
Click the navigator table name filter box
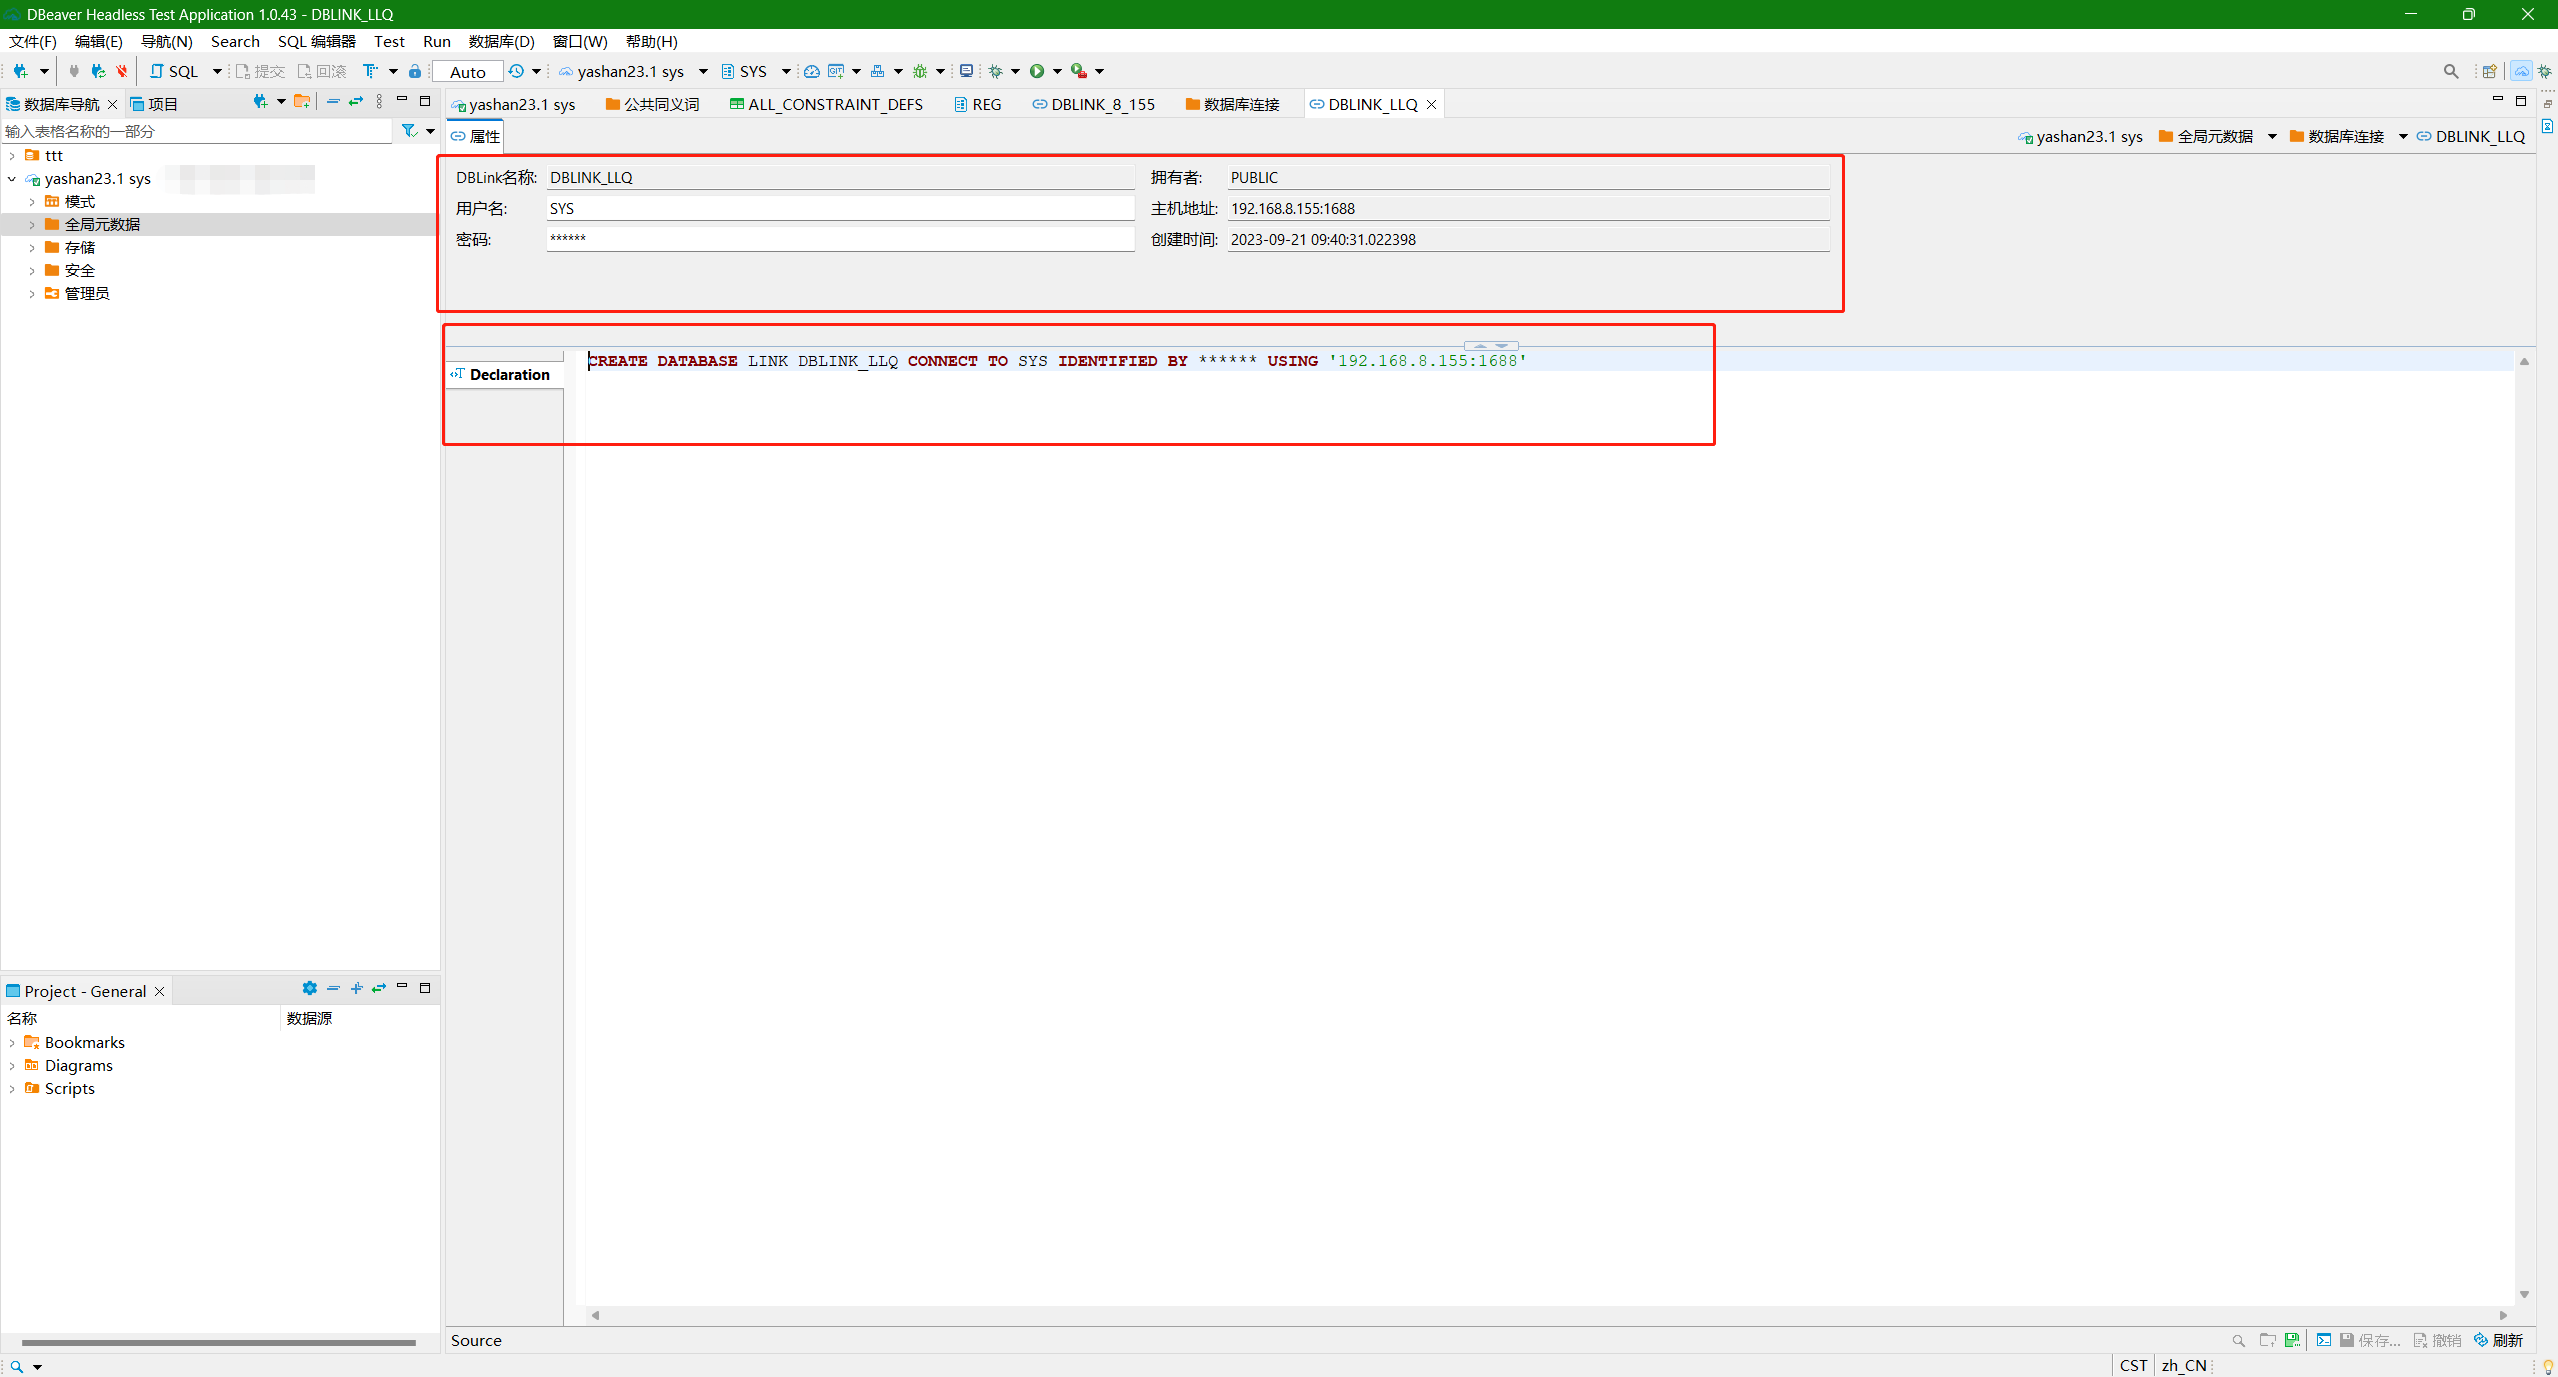pos(197,131)
